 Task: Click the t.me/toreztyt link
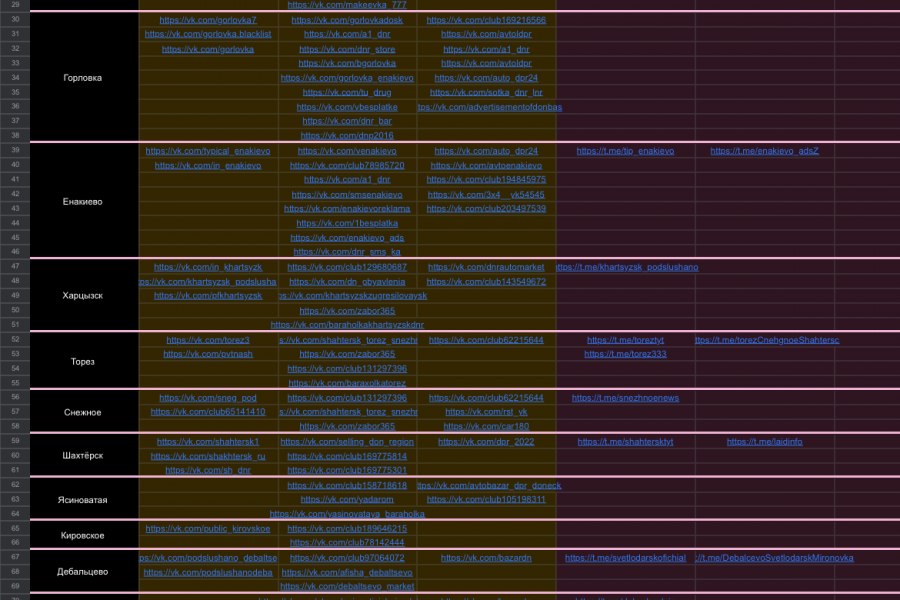pos(625,340)
